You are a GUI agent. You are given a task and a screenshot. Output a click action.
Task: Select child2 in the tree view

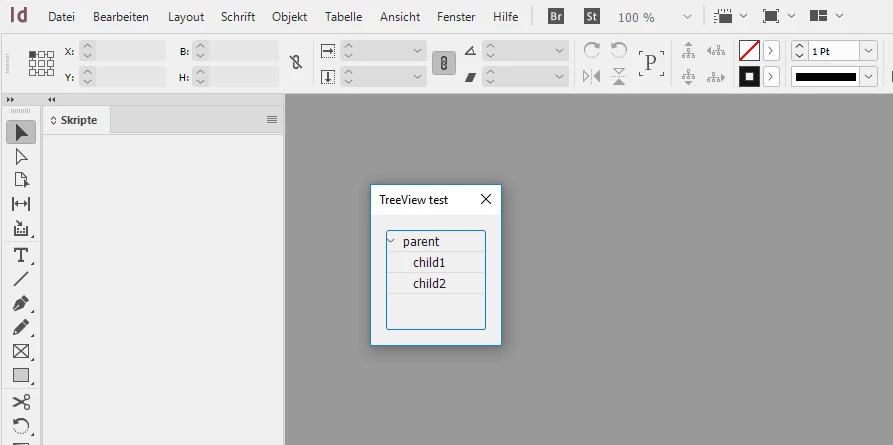coord(436,283)
